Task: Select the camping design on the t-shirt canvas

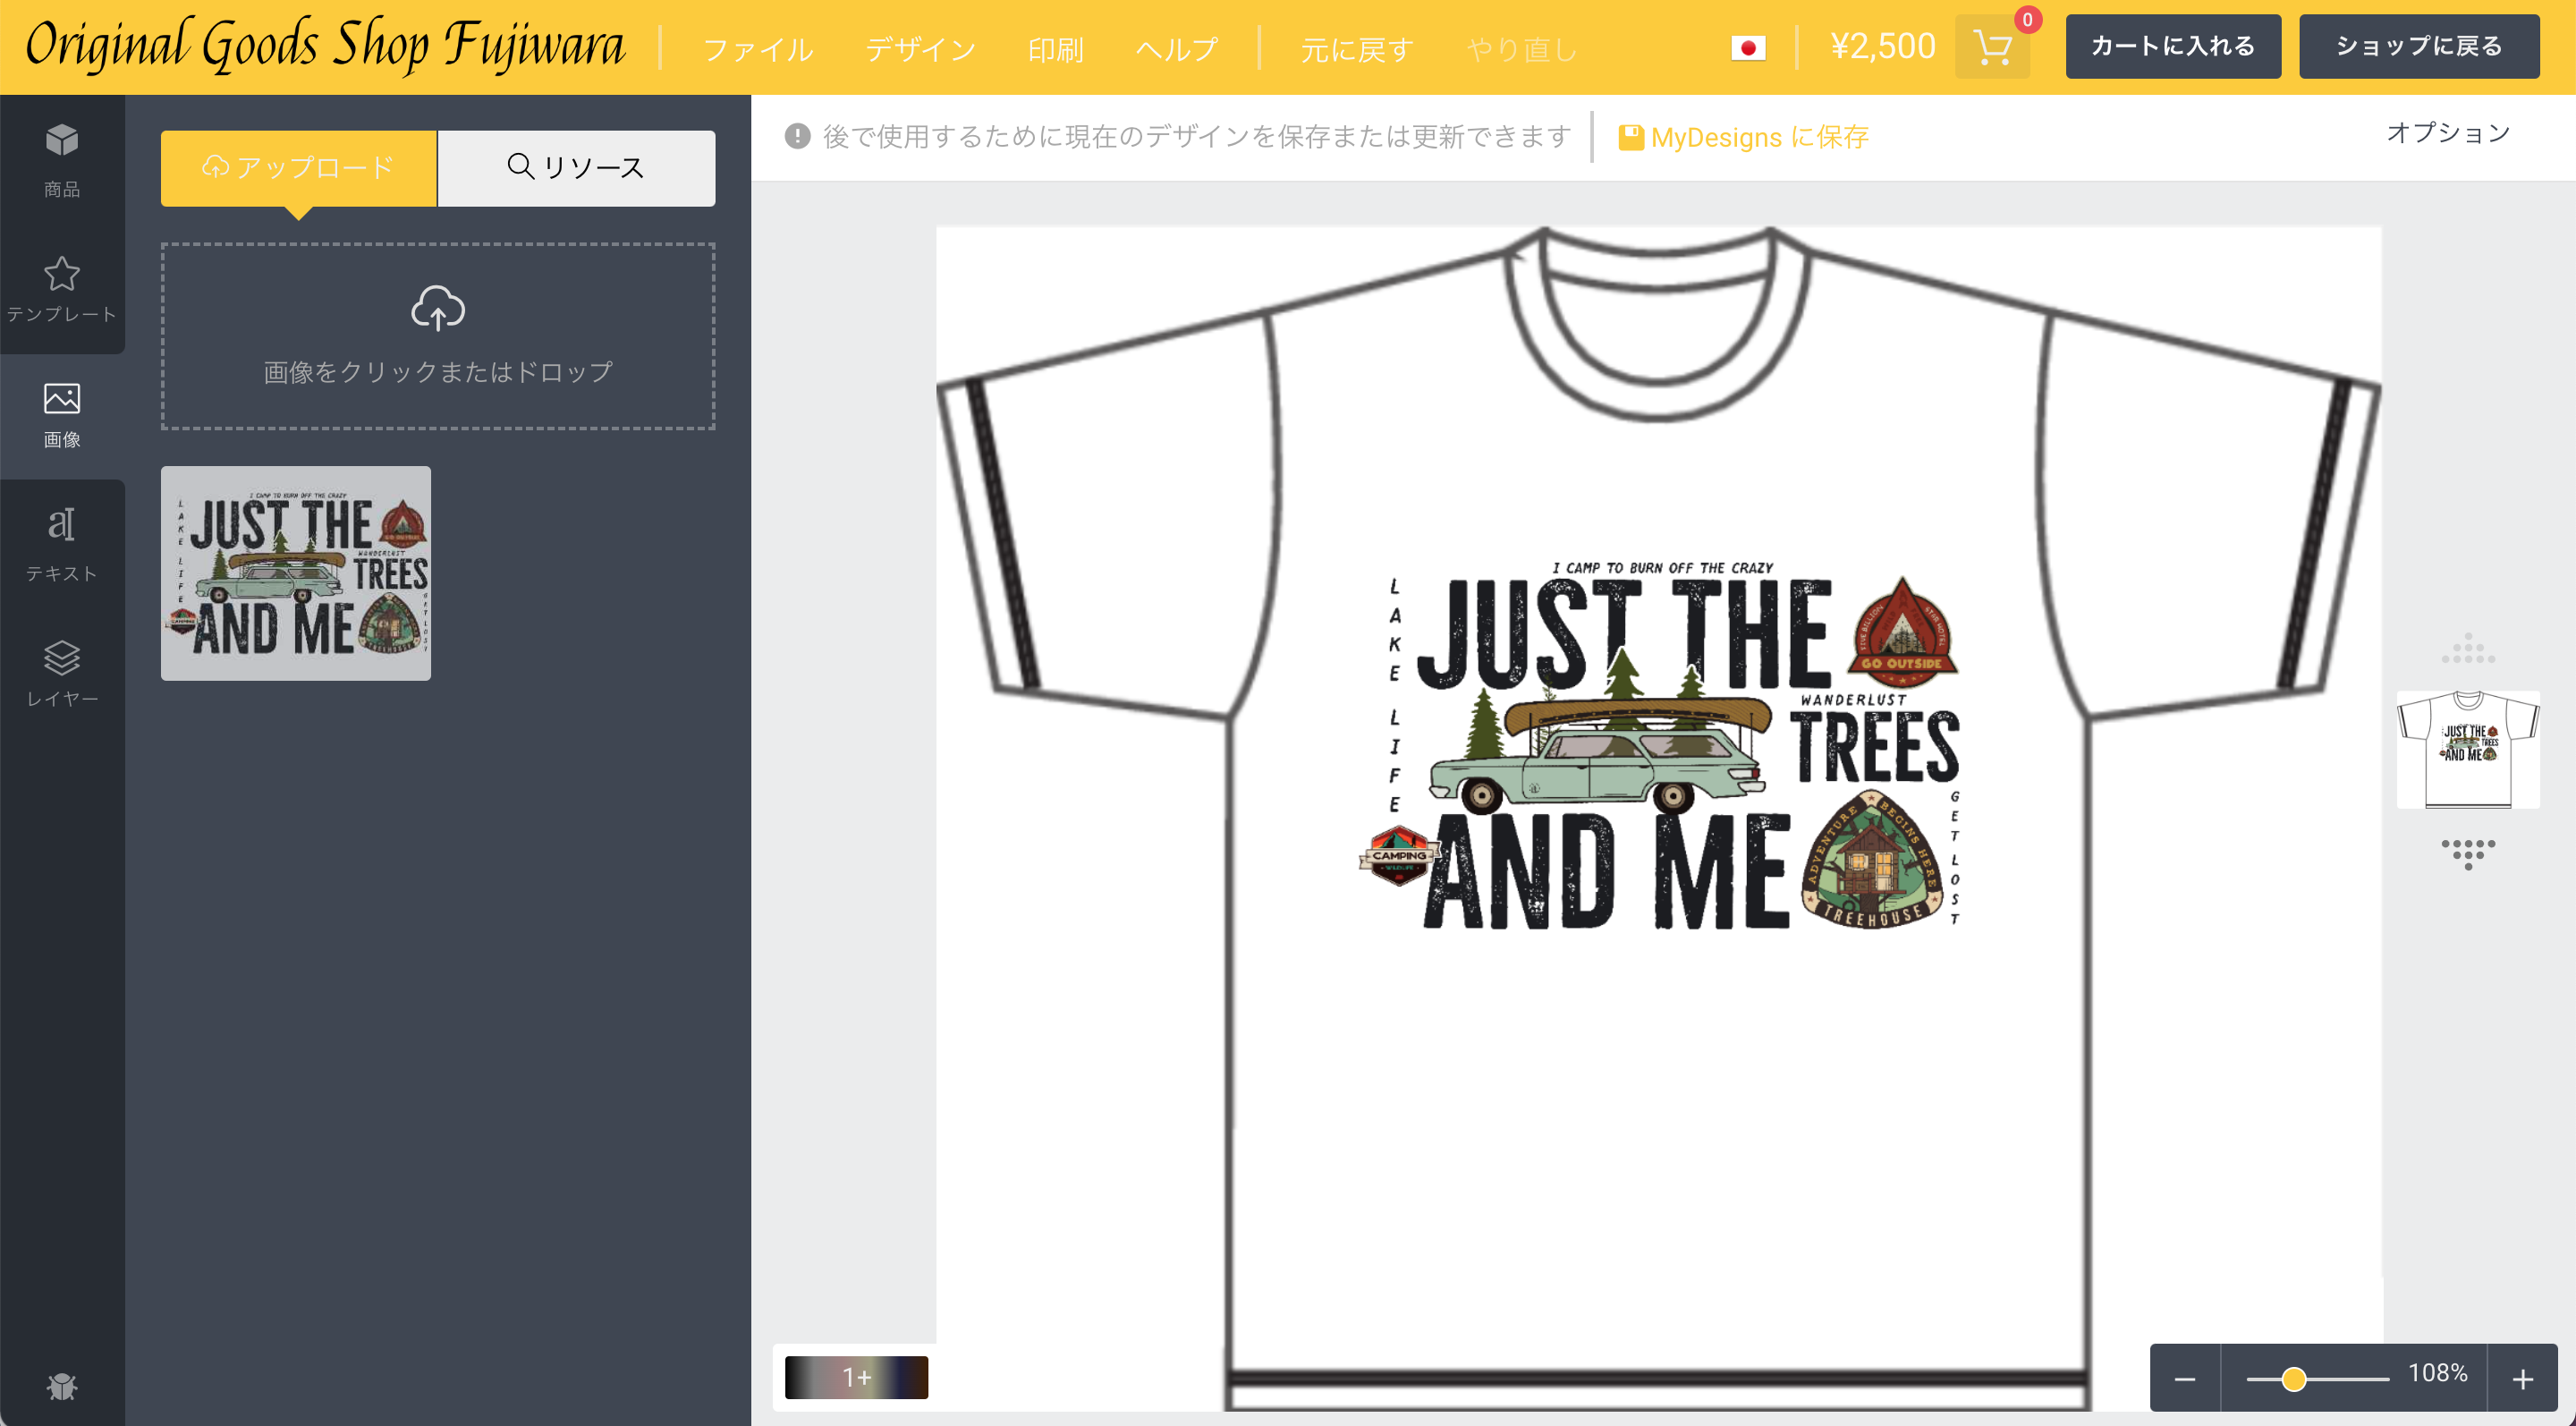Action: click(x=1658, y=745)
